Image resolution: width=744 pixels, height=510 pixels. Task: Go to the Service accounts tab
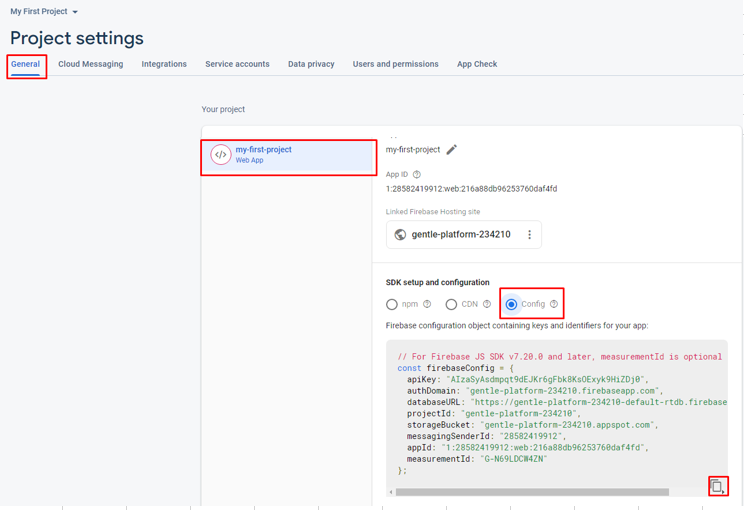coord(237,64)
